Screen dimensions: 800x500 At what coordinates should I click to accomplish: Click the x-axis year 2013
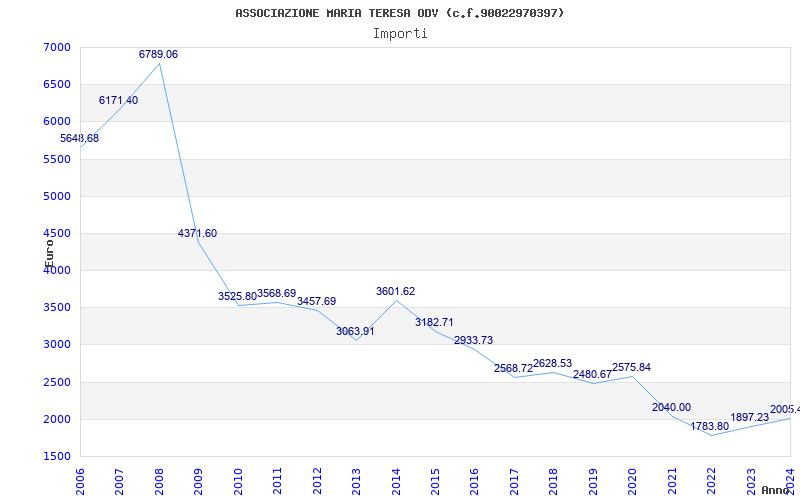[x=356, y=481]
